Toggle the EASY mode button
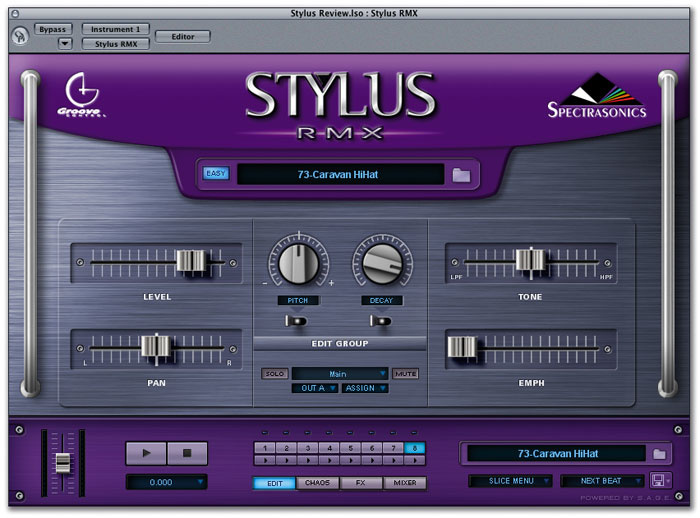The image size is (700, 518). 216,173
